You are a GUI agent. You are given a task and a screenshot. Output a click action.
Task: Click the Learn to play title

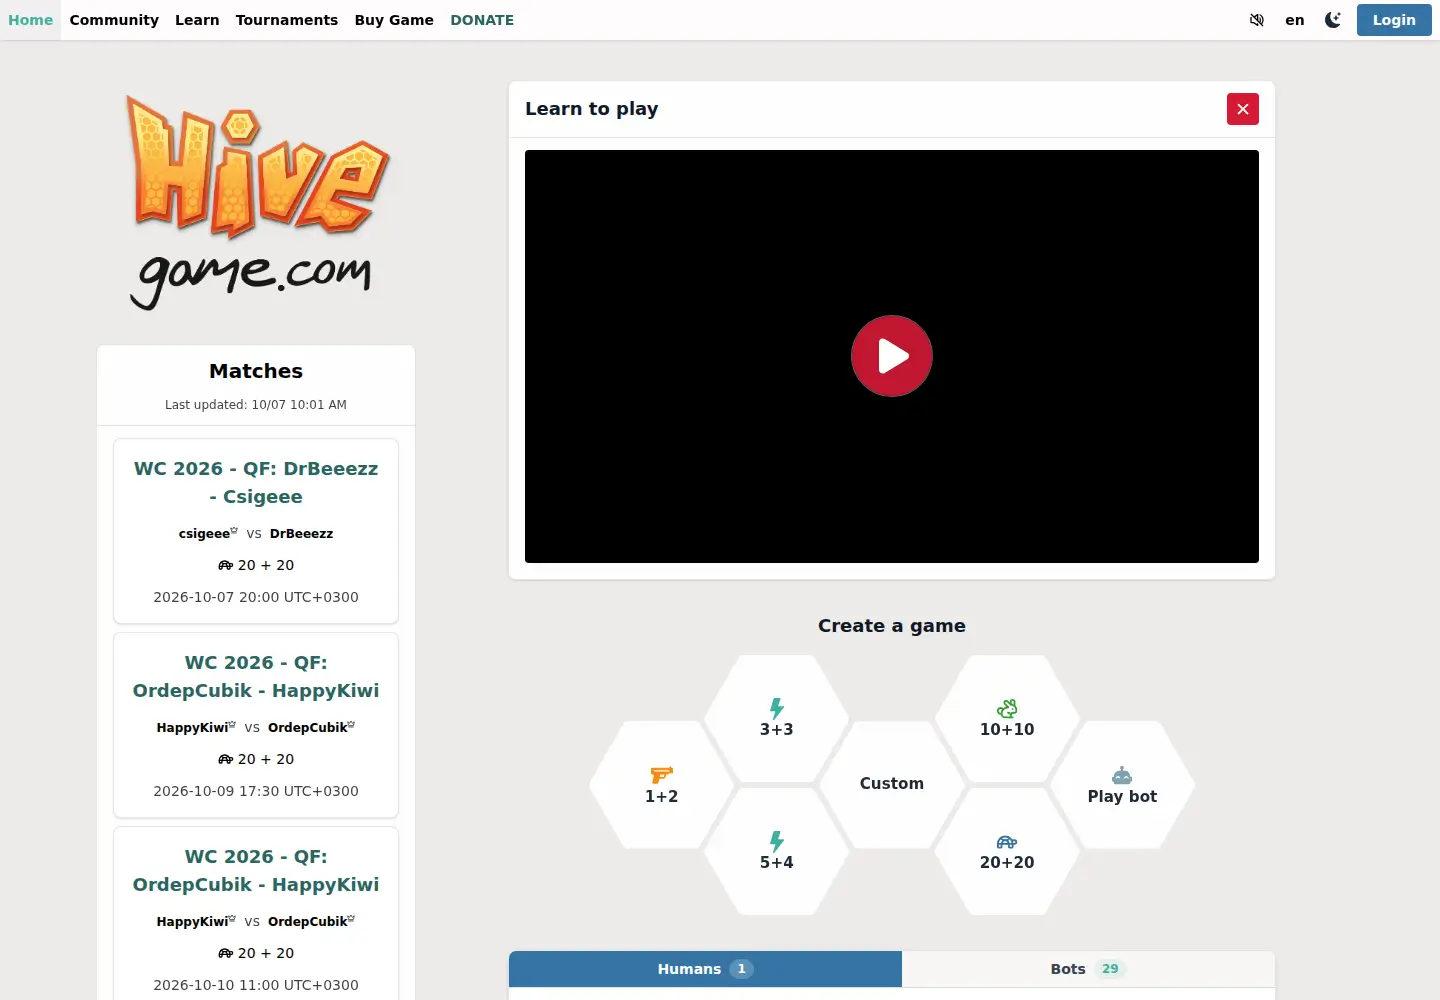(592, 109)
